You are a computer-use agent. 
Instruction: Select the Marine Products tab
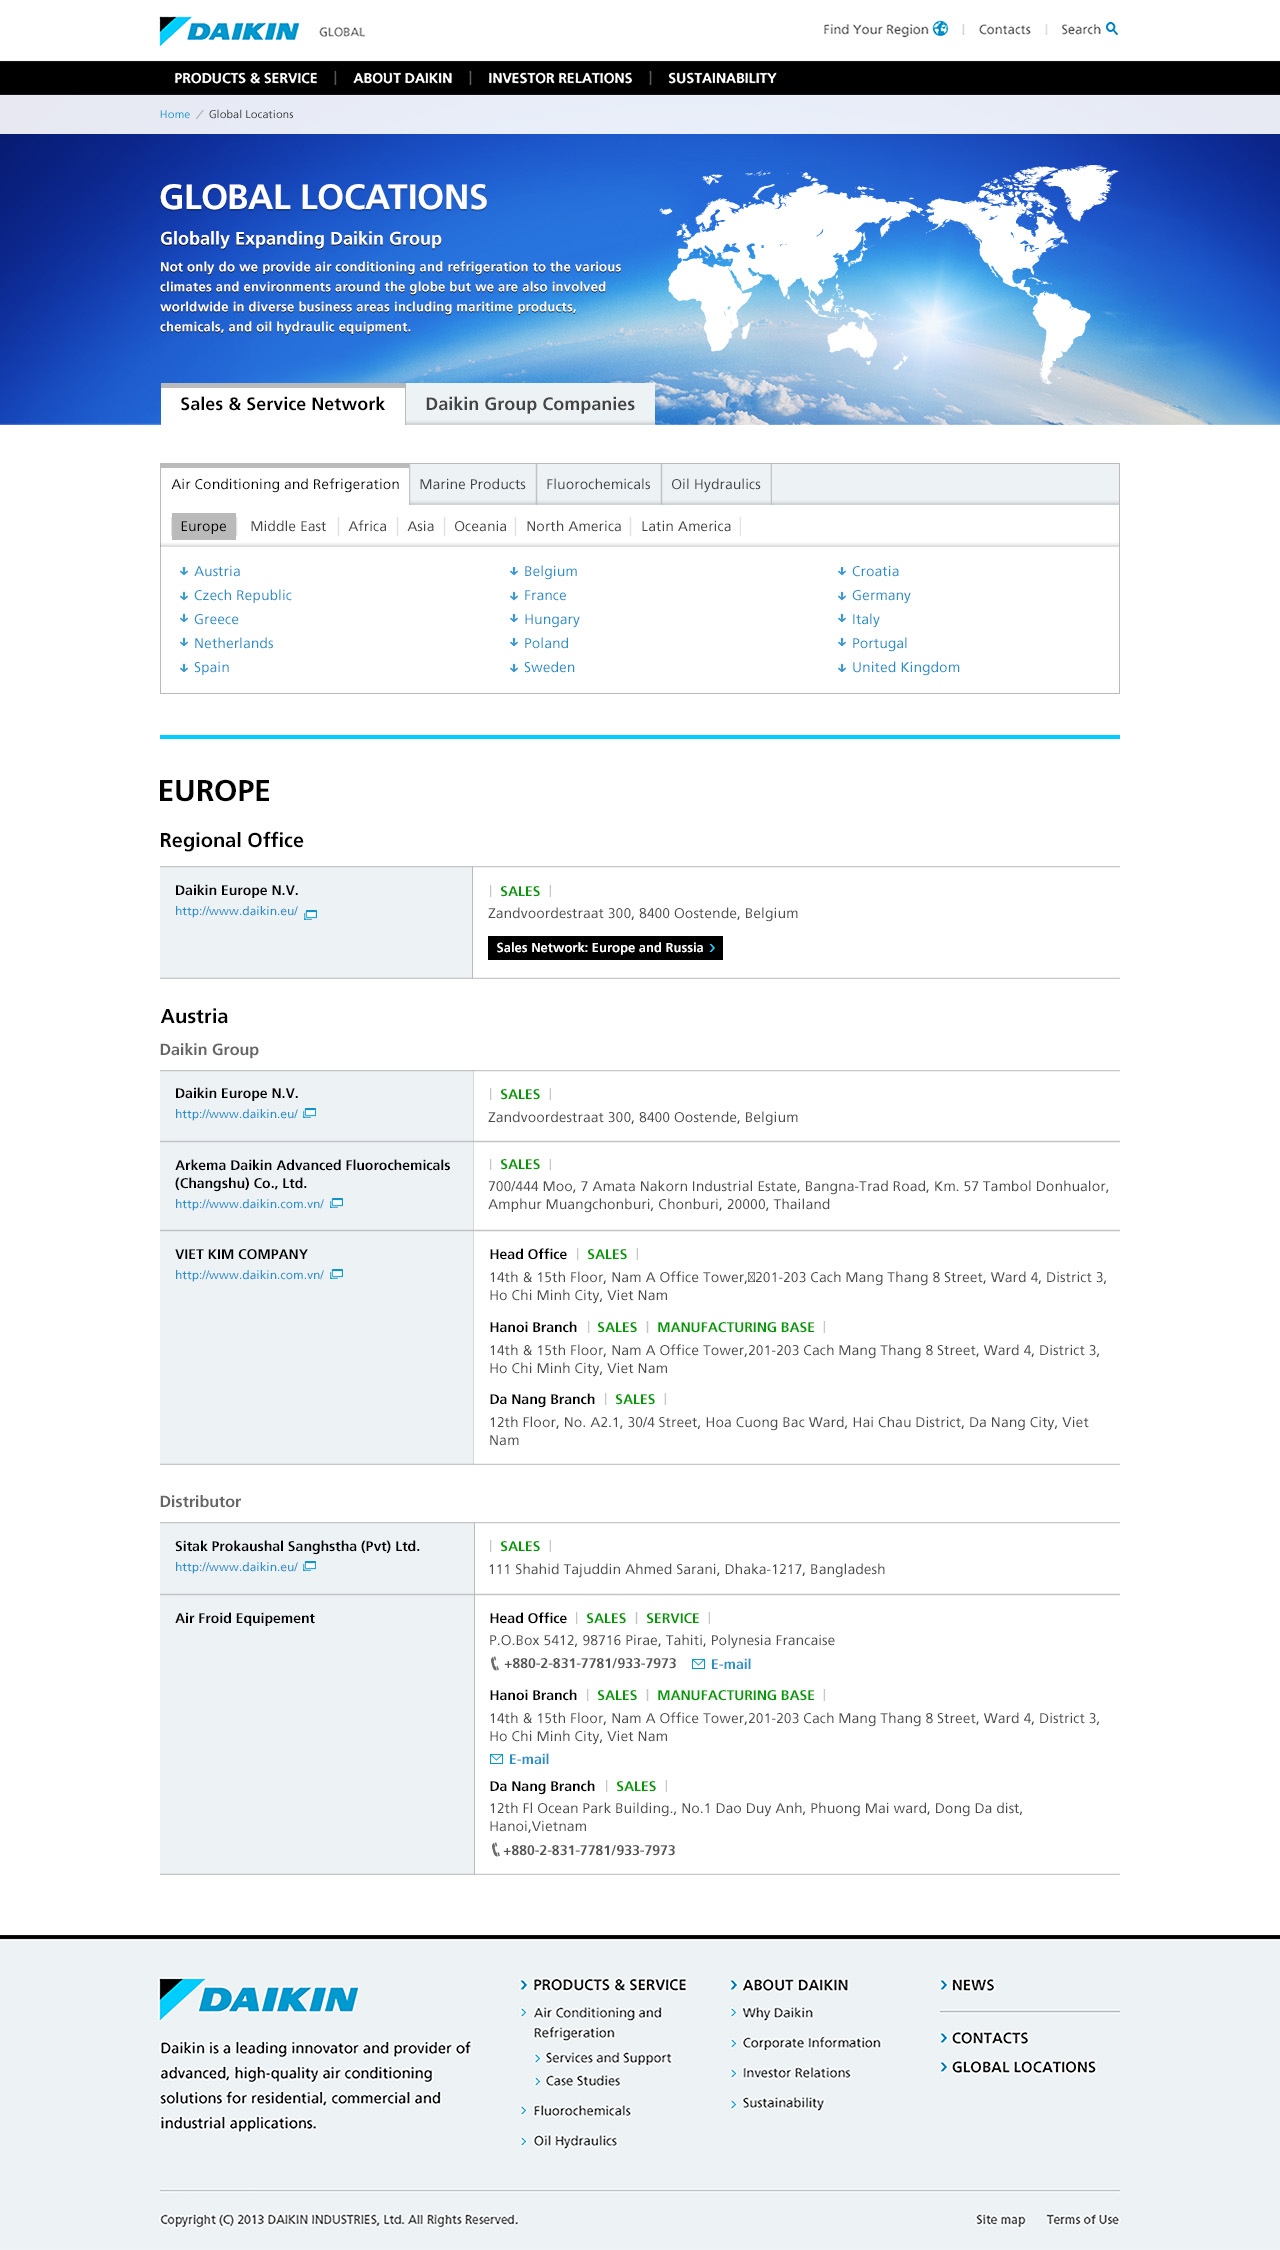click(472, 484)
